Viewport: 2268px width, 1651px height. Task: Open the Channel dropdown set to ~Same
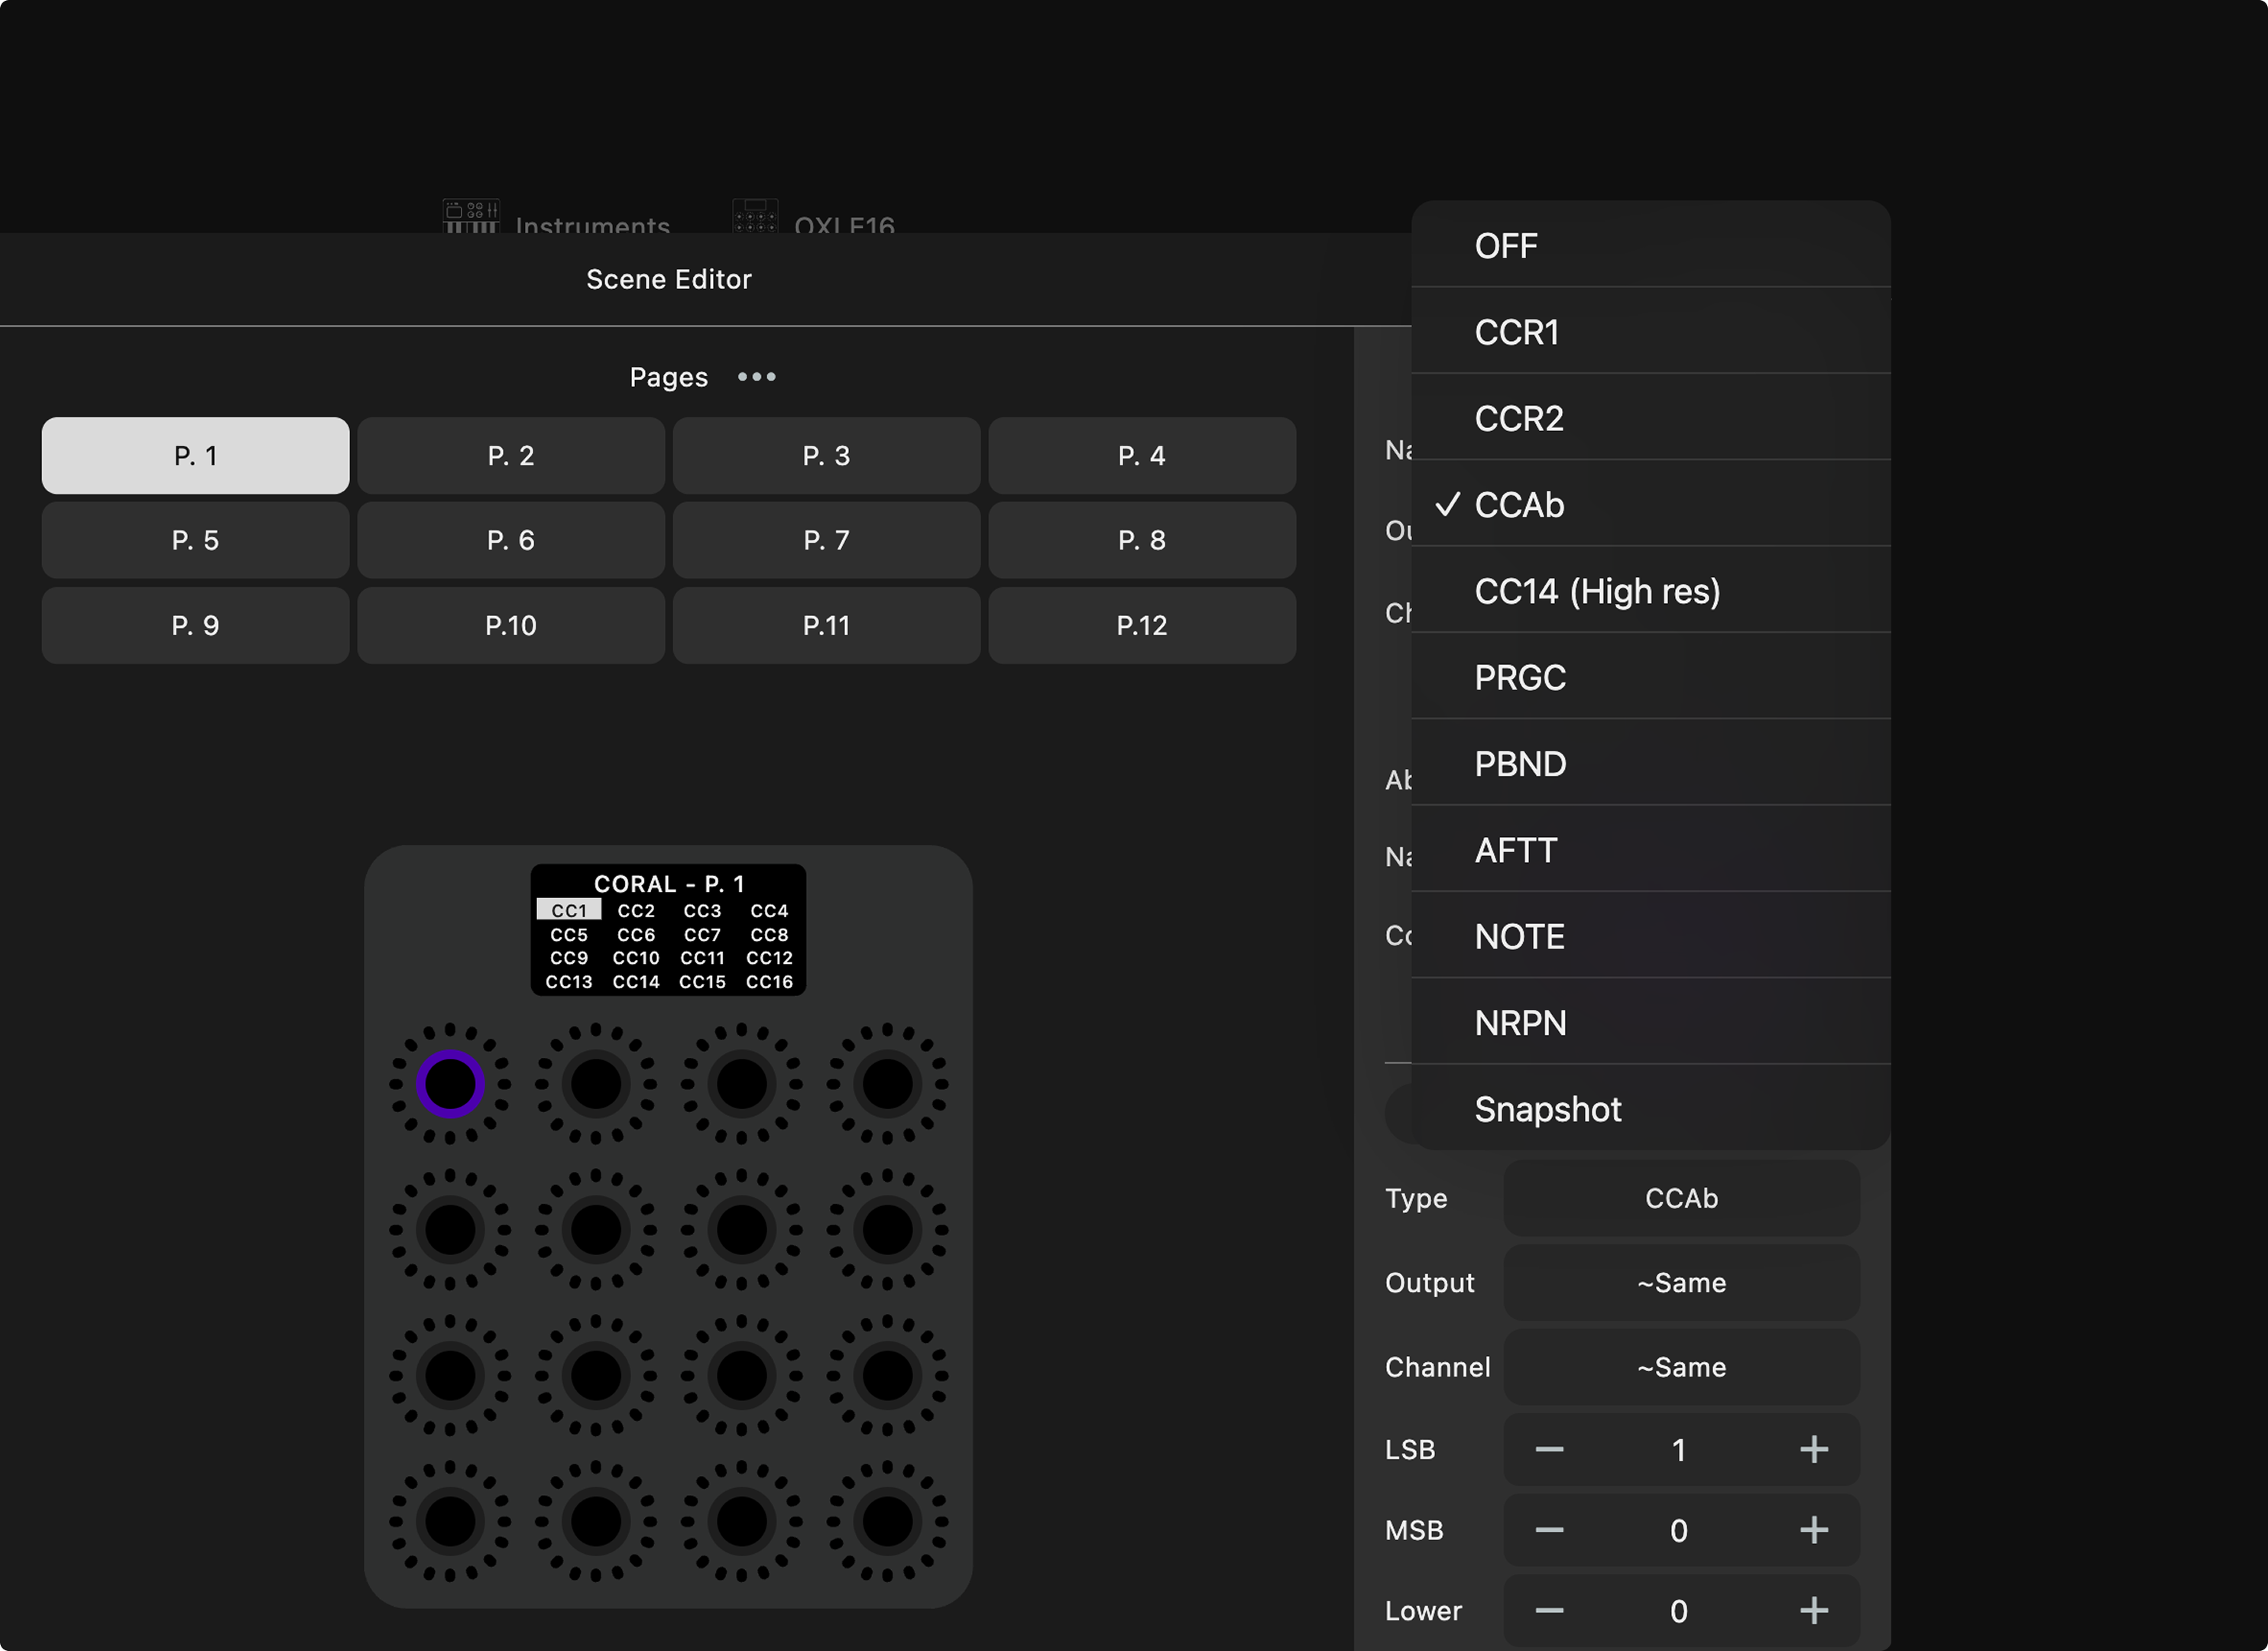click(1681, 1367)
